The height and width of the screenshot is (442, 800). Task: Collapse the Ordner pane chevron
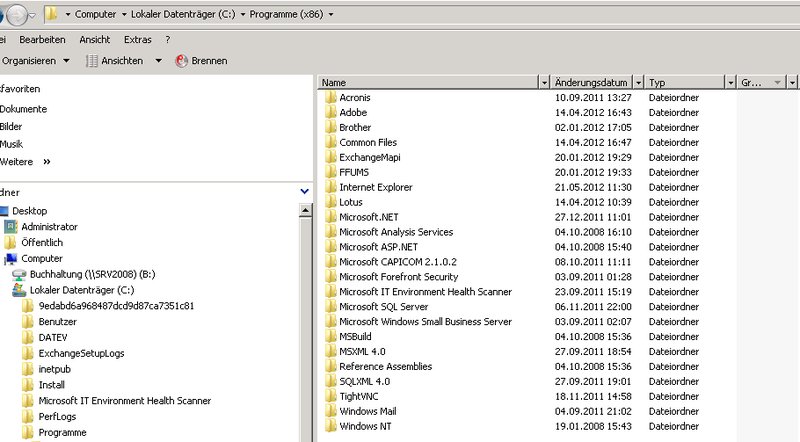[305, 192]
